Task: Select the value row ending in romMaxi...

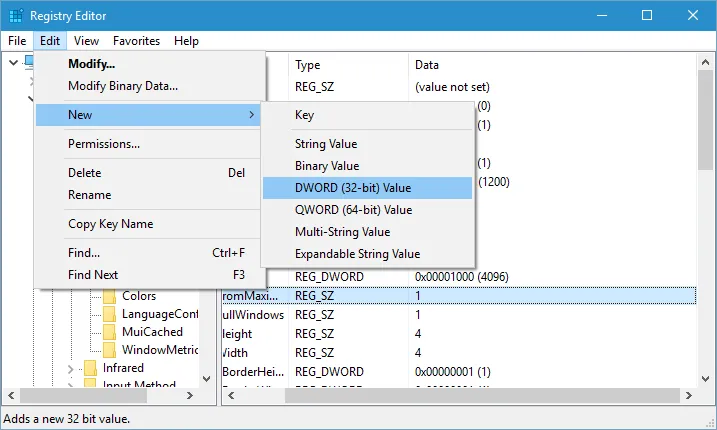Action: pos(459,296)
